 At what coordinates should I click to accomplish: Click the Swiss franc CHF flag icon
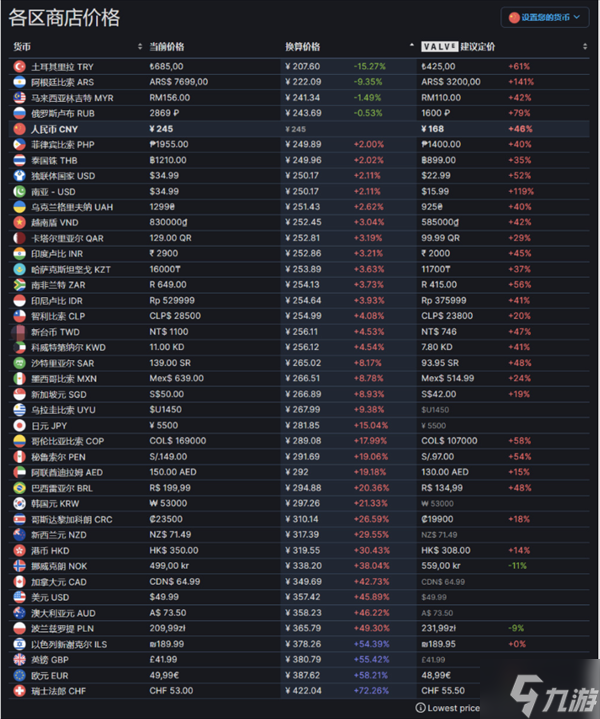pos(18,689)
